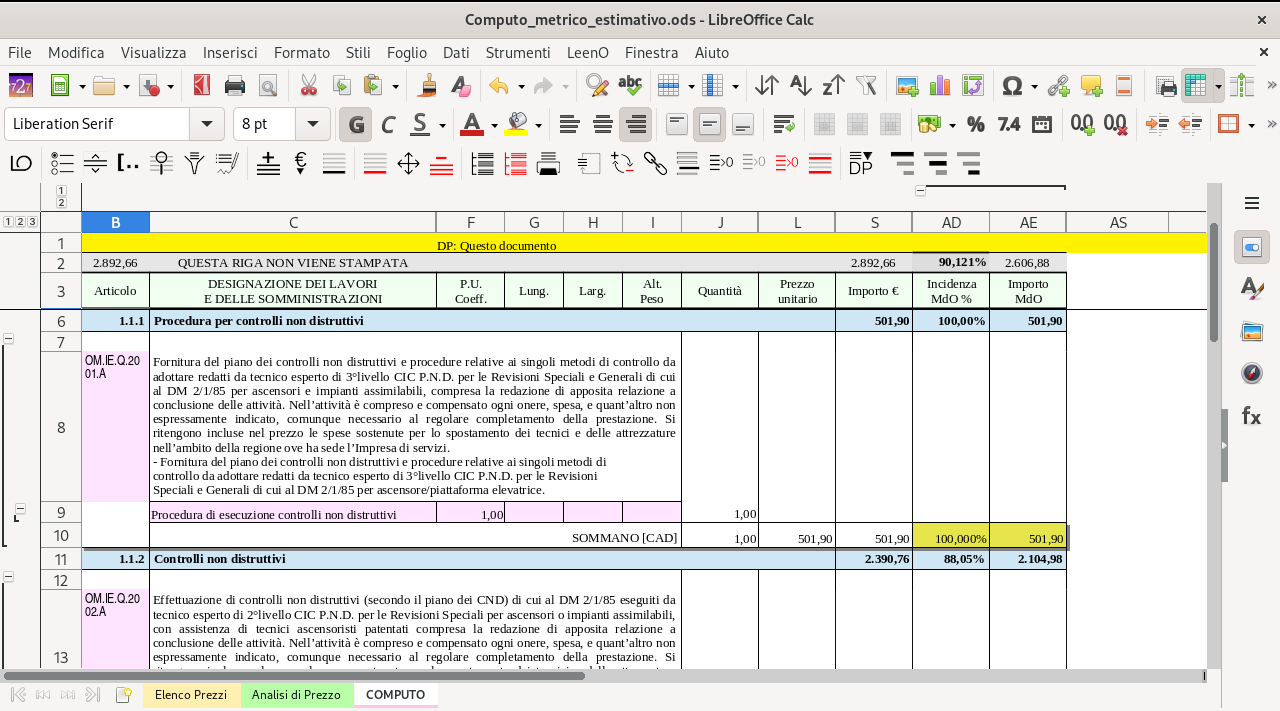Activate Clone Formatting paintbrush
The width and height of the screenshot is (1280, 711).
click(428, 87)
